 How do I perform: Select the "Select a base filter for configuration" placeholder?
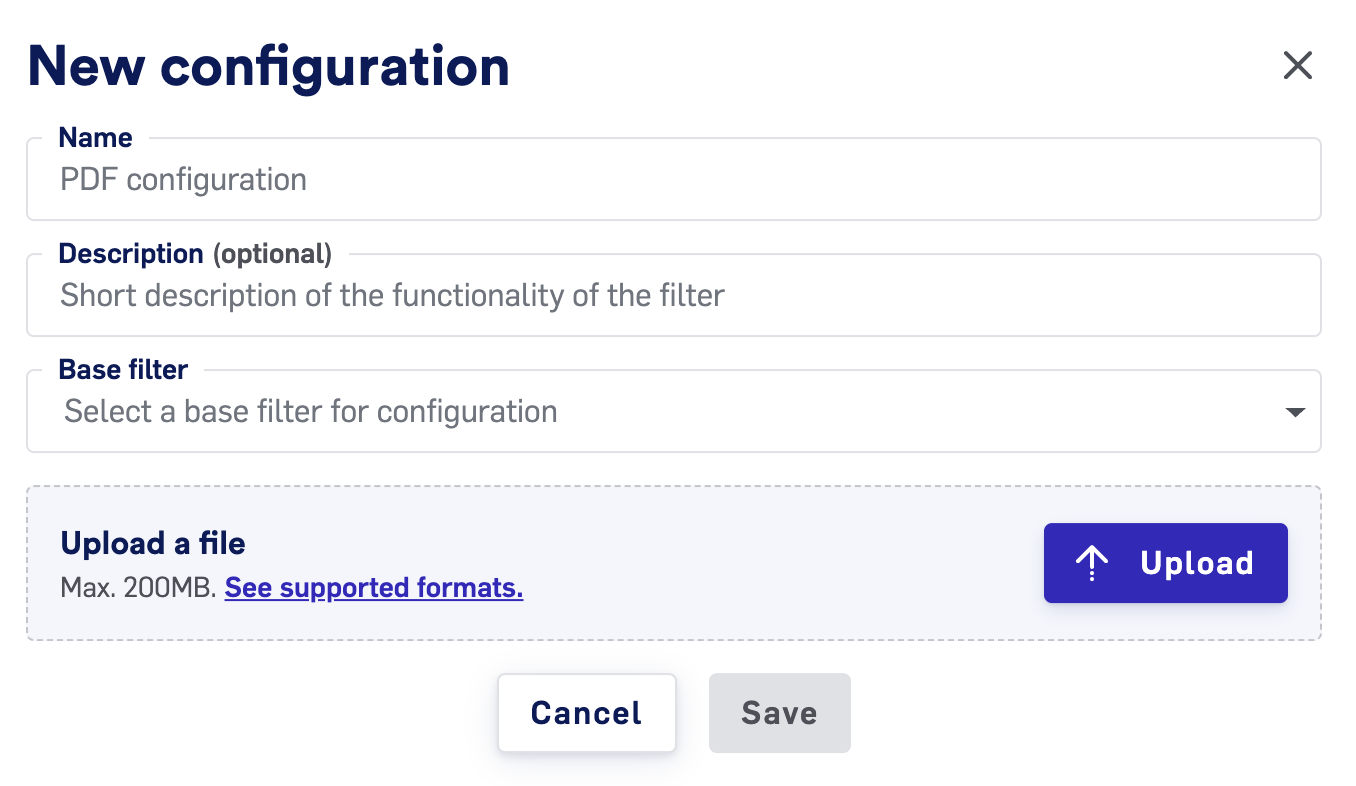[x=311, y=411]
